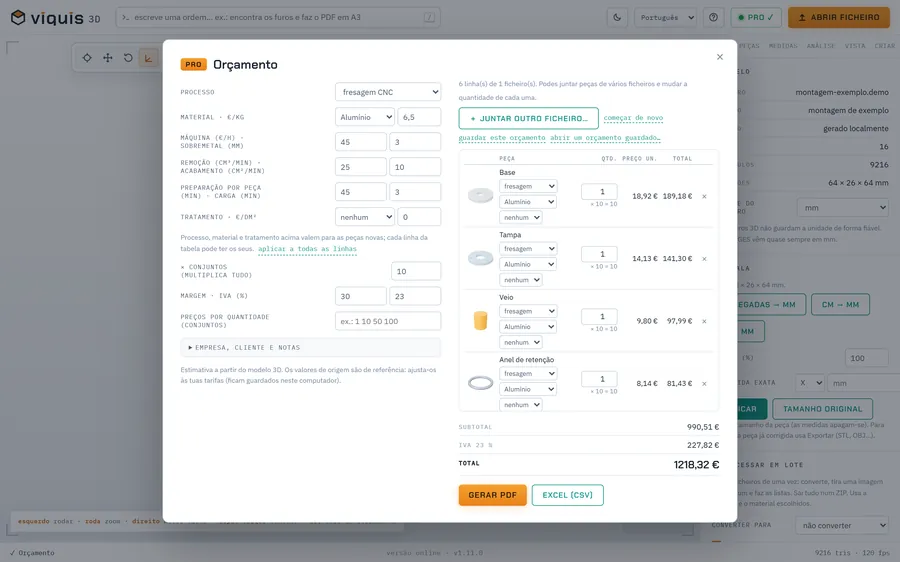The image size is (900, 562).
Task: Click guardar este orçamento link
Action: click(502, 138)
